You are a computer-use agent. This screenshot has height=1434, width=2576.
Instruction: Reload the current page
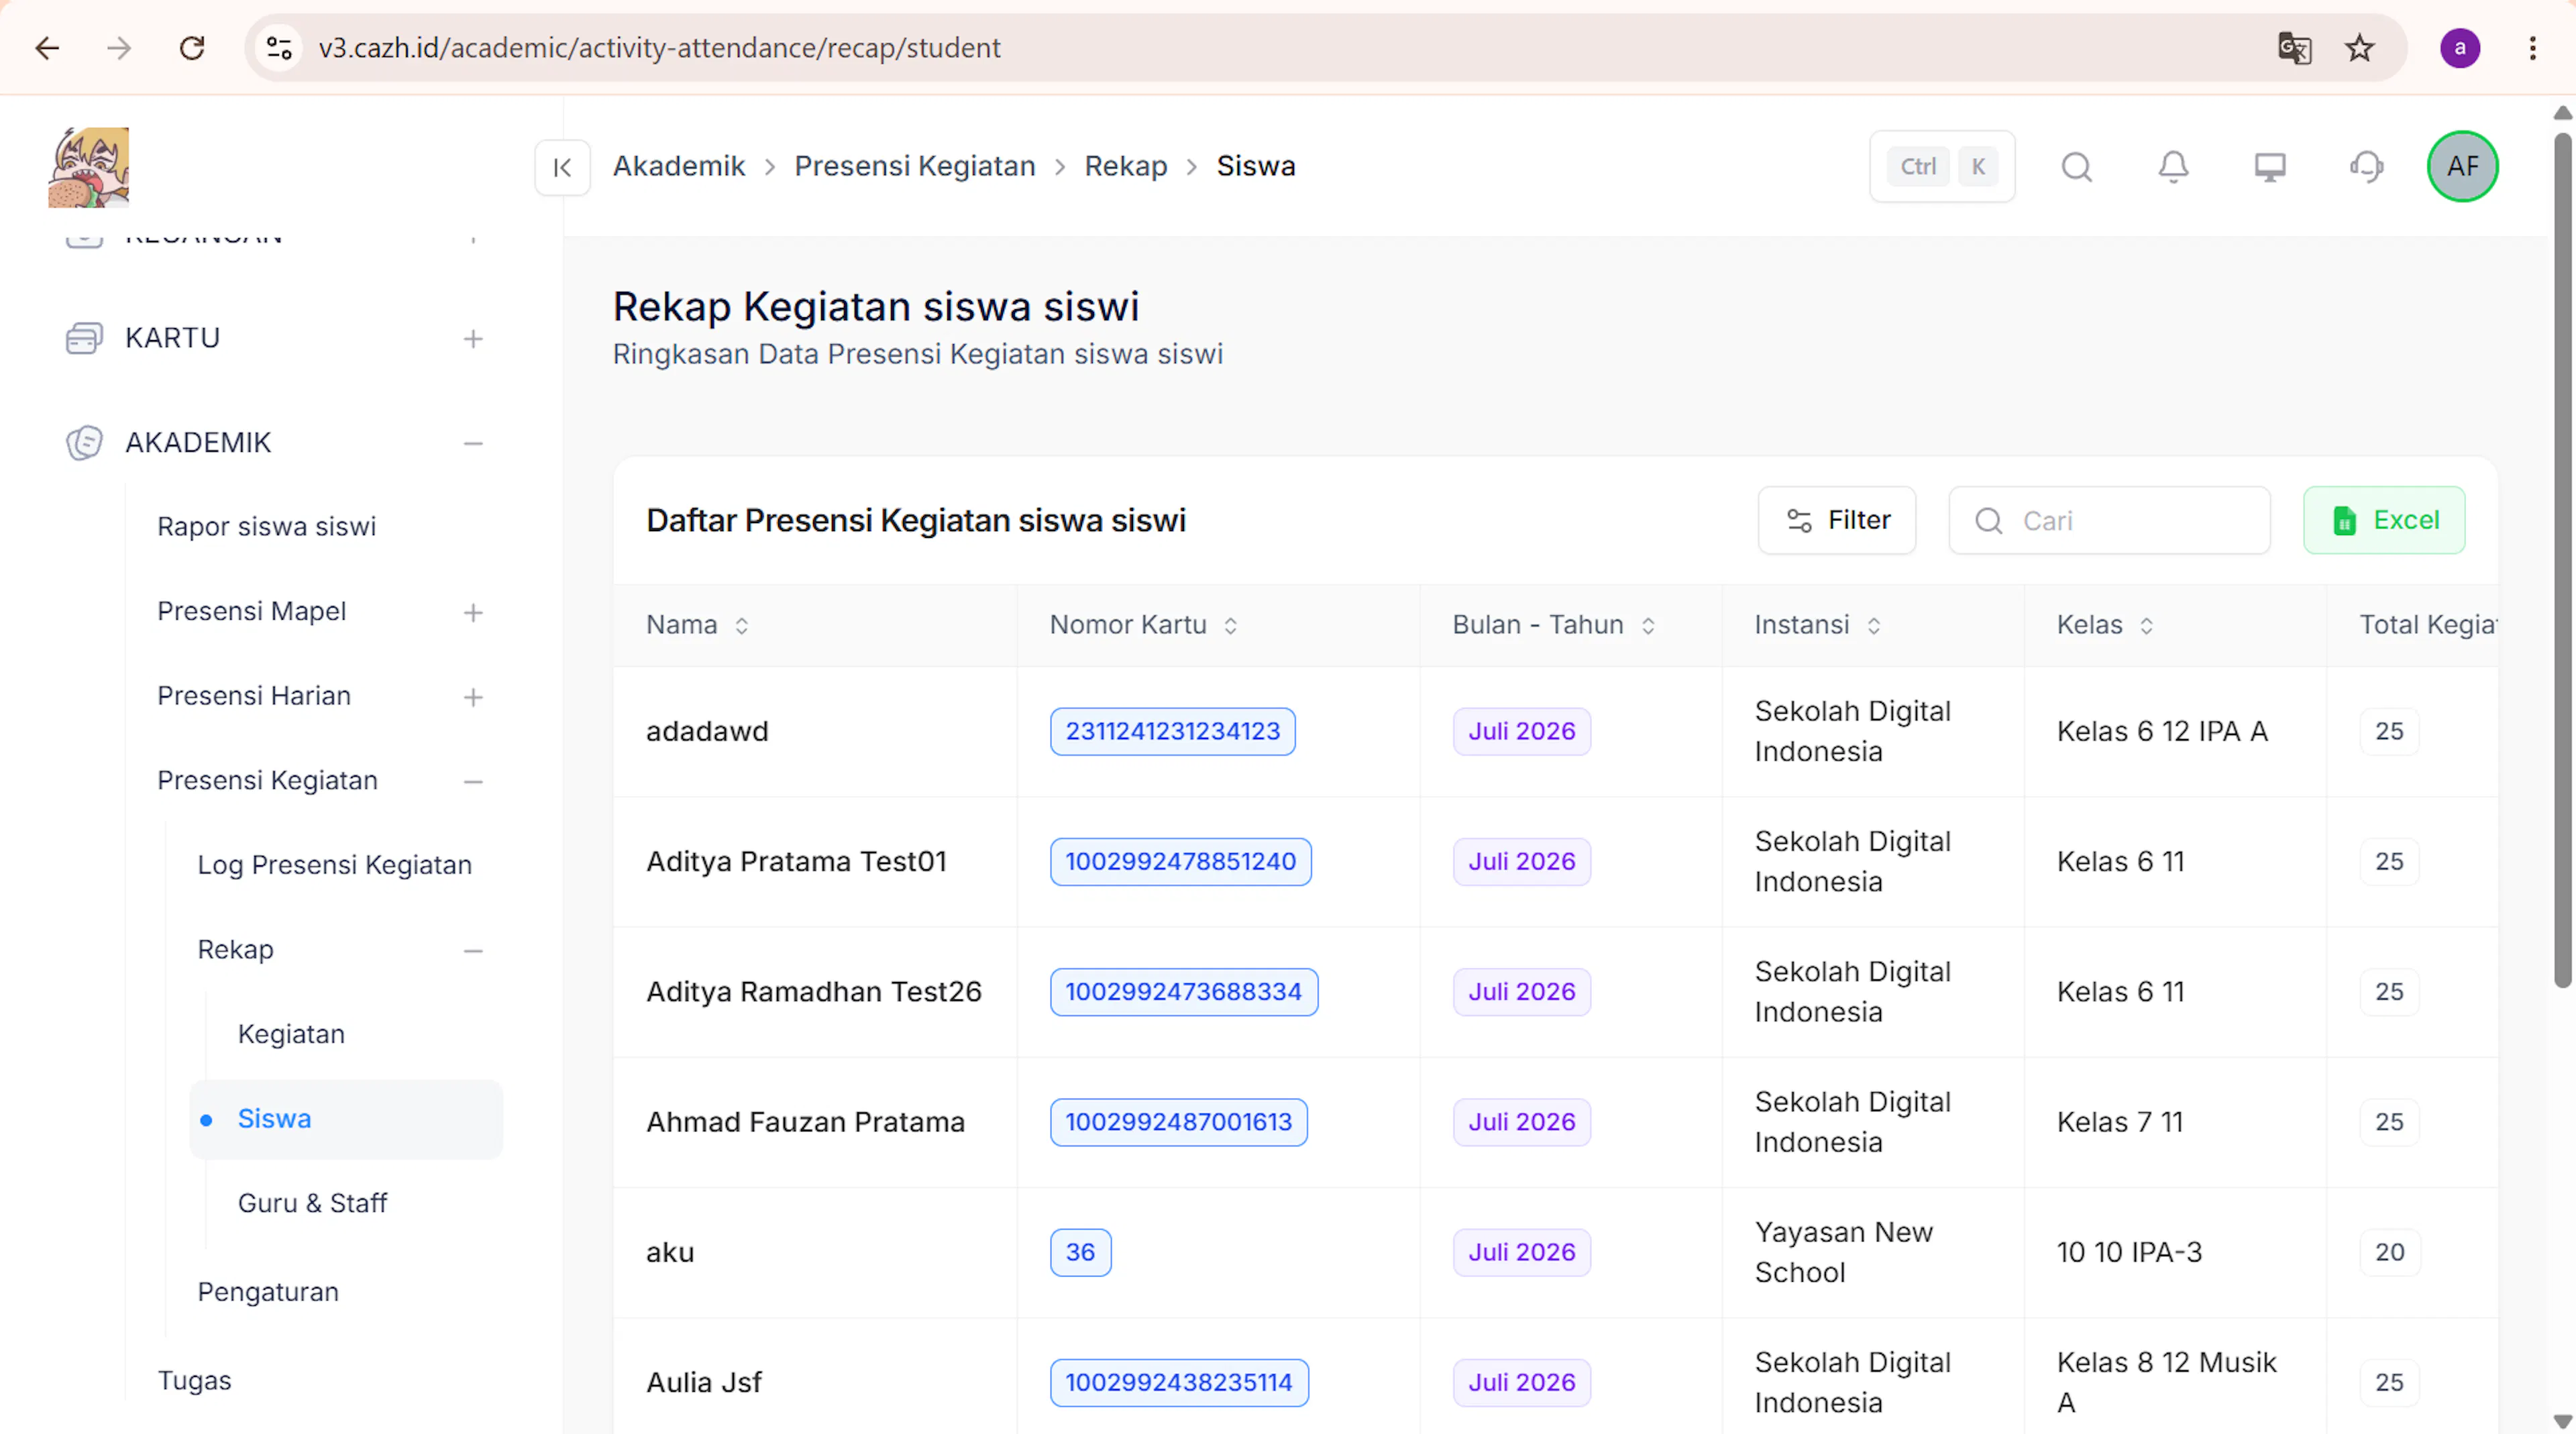pyautogui.click(x=192, y=47)
